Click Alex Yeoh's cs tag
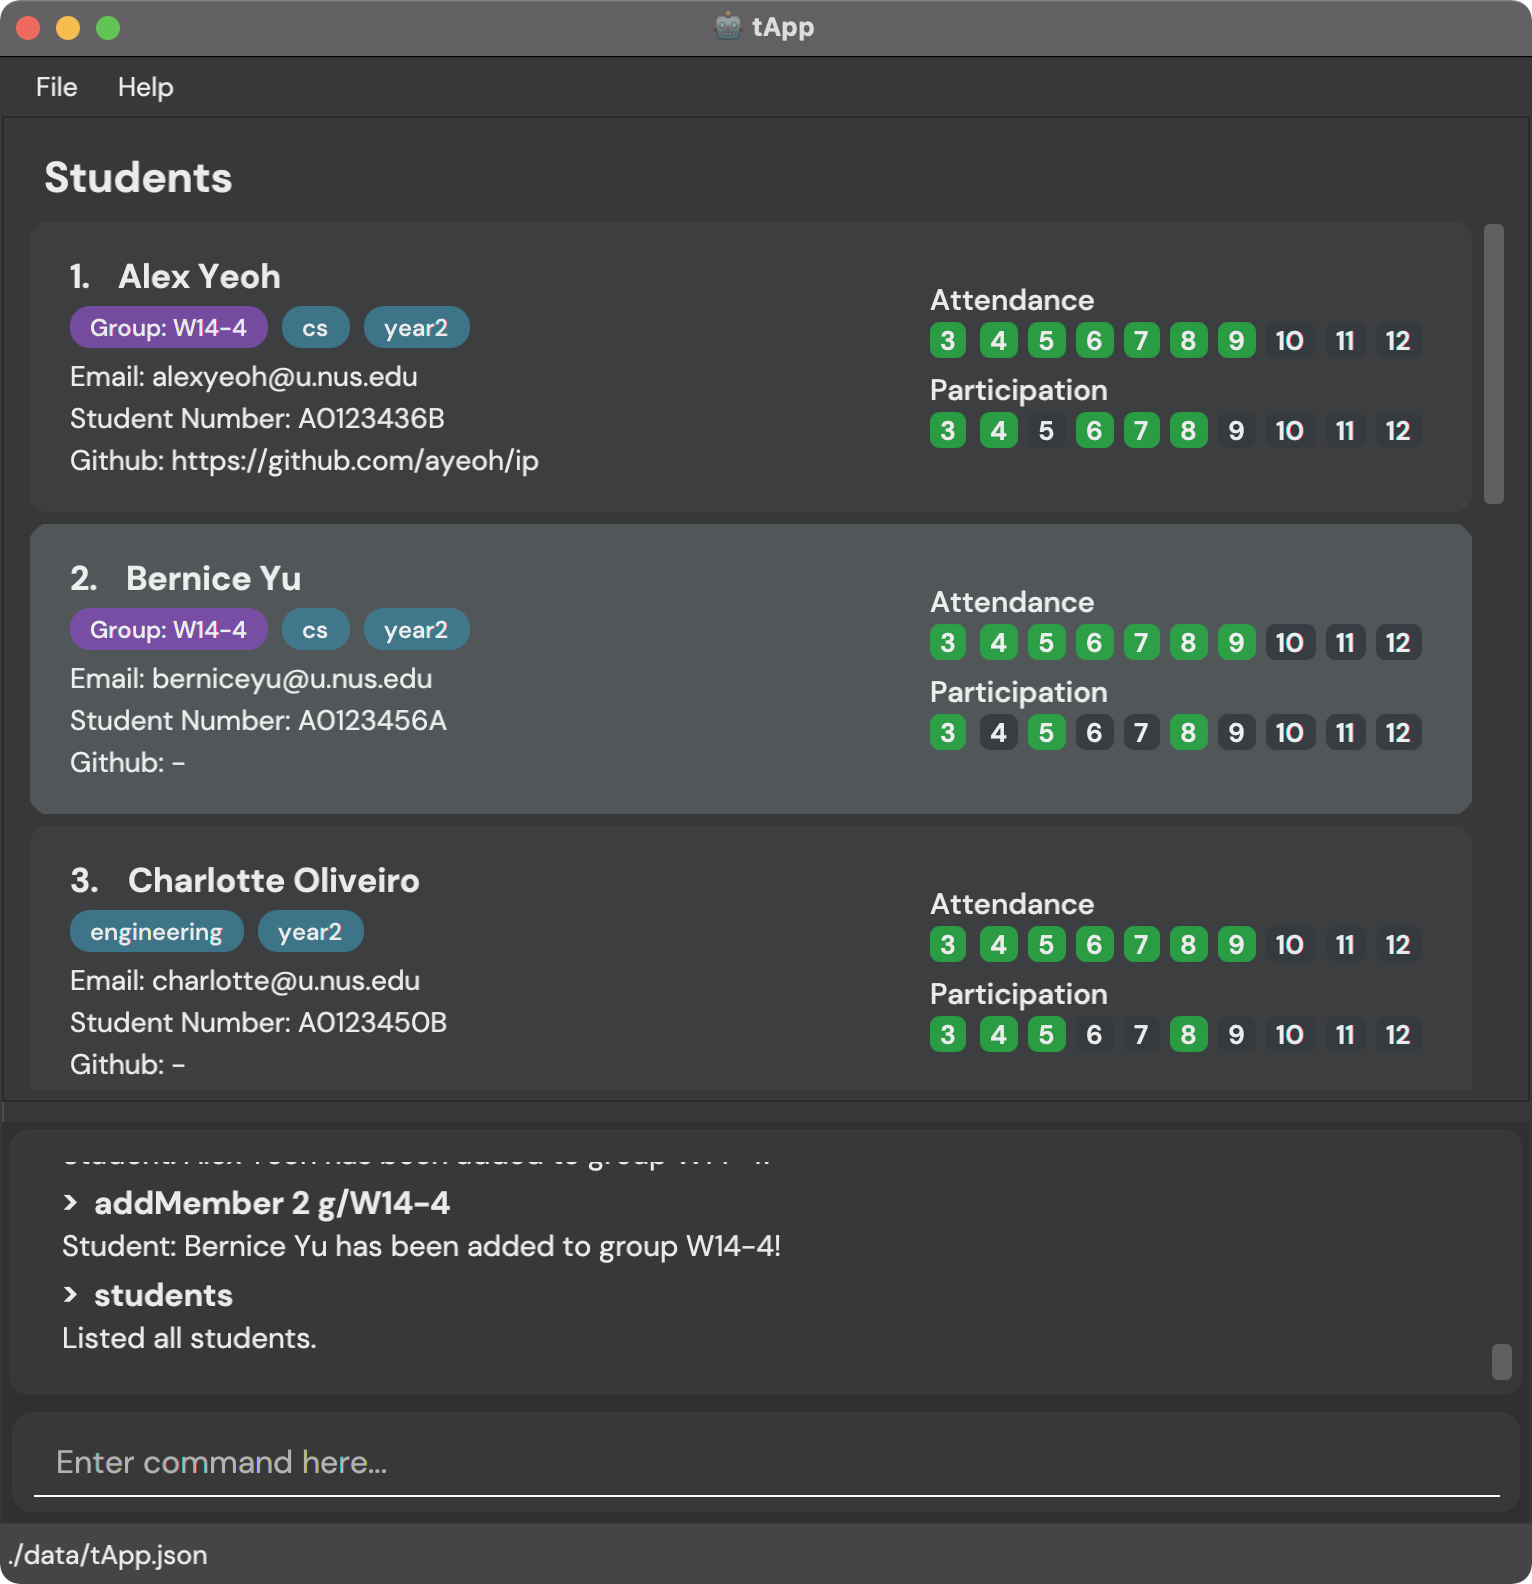 click(x=315, y=327)
